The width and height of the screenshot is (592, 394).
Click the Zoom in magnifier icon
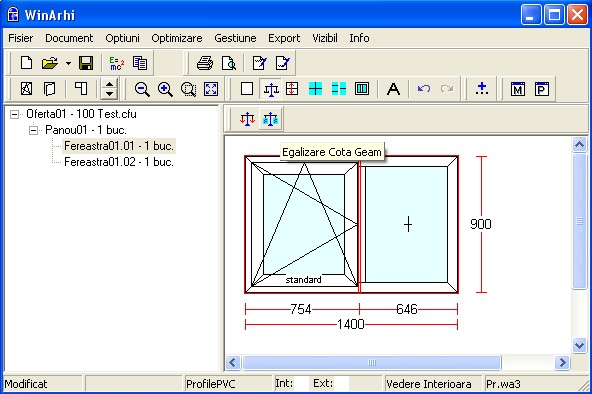tap(165, 89)
